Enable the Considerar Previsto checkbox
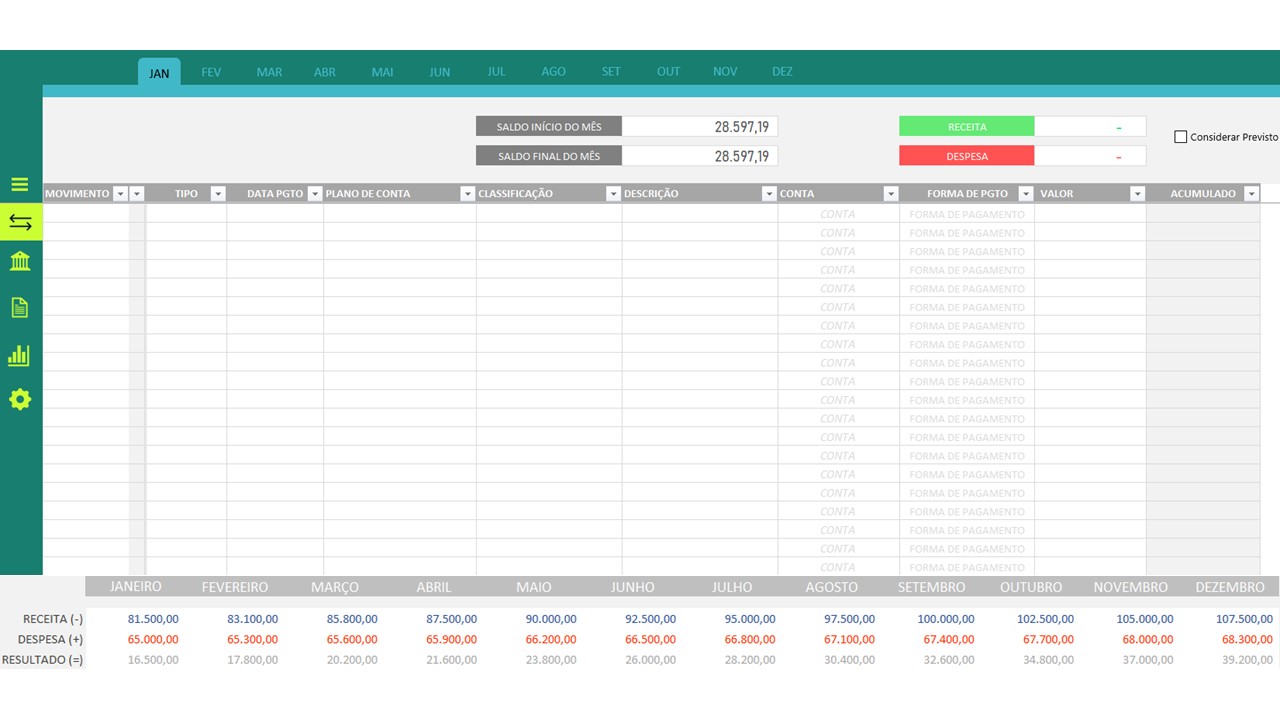1280x720 pixels. pyautogui.click(x=1181, y=137)
